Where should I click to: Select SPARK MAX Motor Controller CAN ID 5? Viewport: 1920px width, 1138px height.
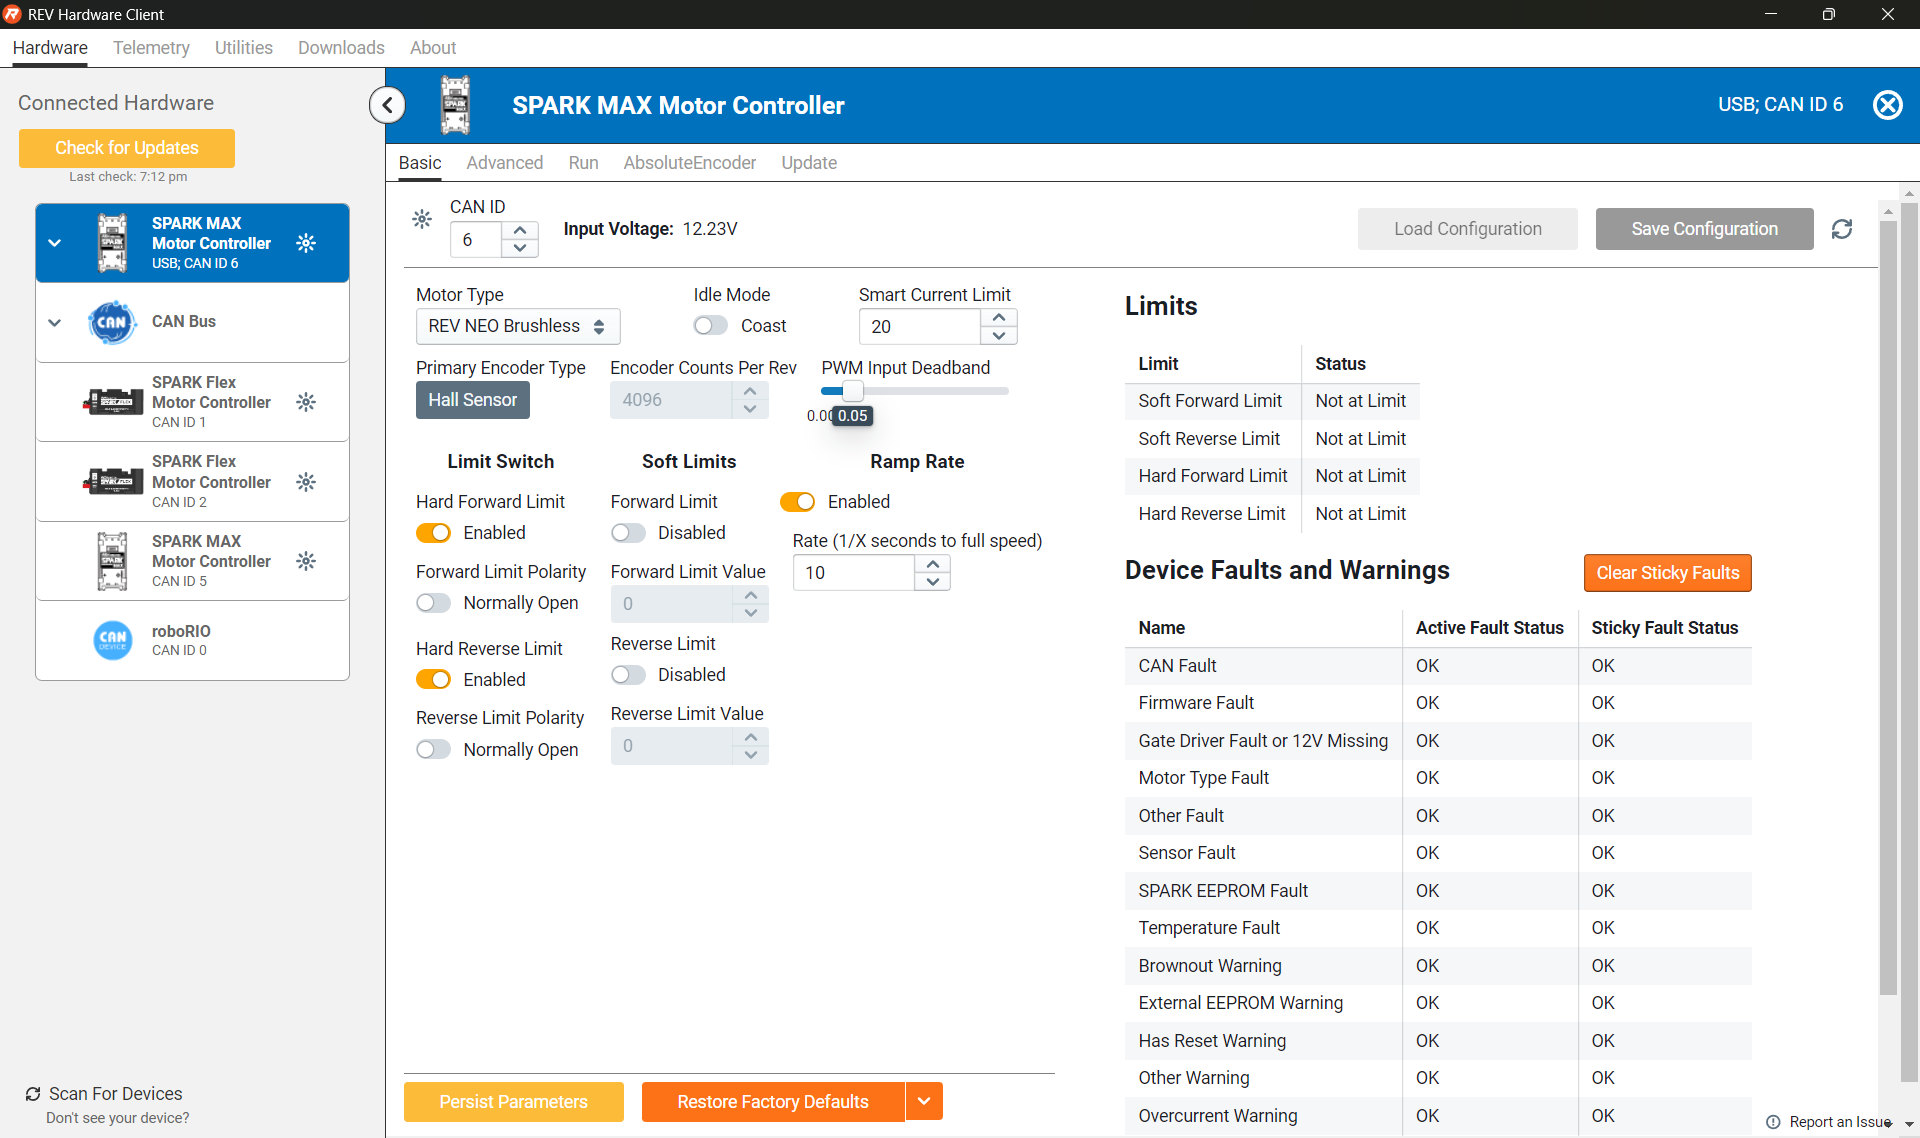[192, 561]
